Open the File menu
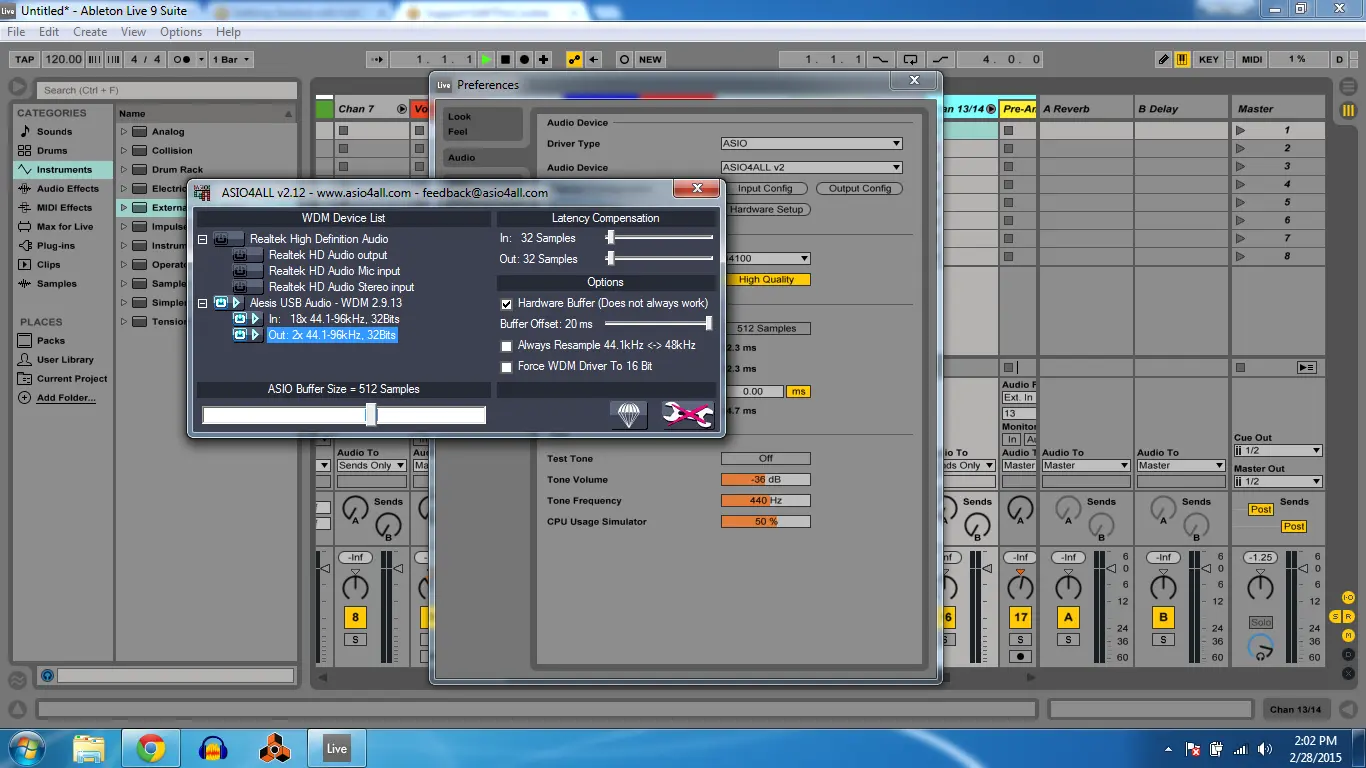Image resolution: width=1366 pixels, height=768 pixels. (16, 32)
